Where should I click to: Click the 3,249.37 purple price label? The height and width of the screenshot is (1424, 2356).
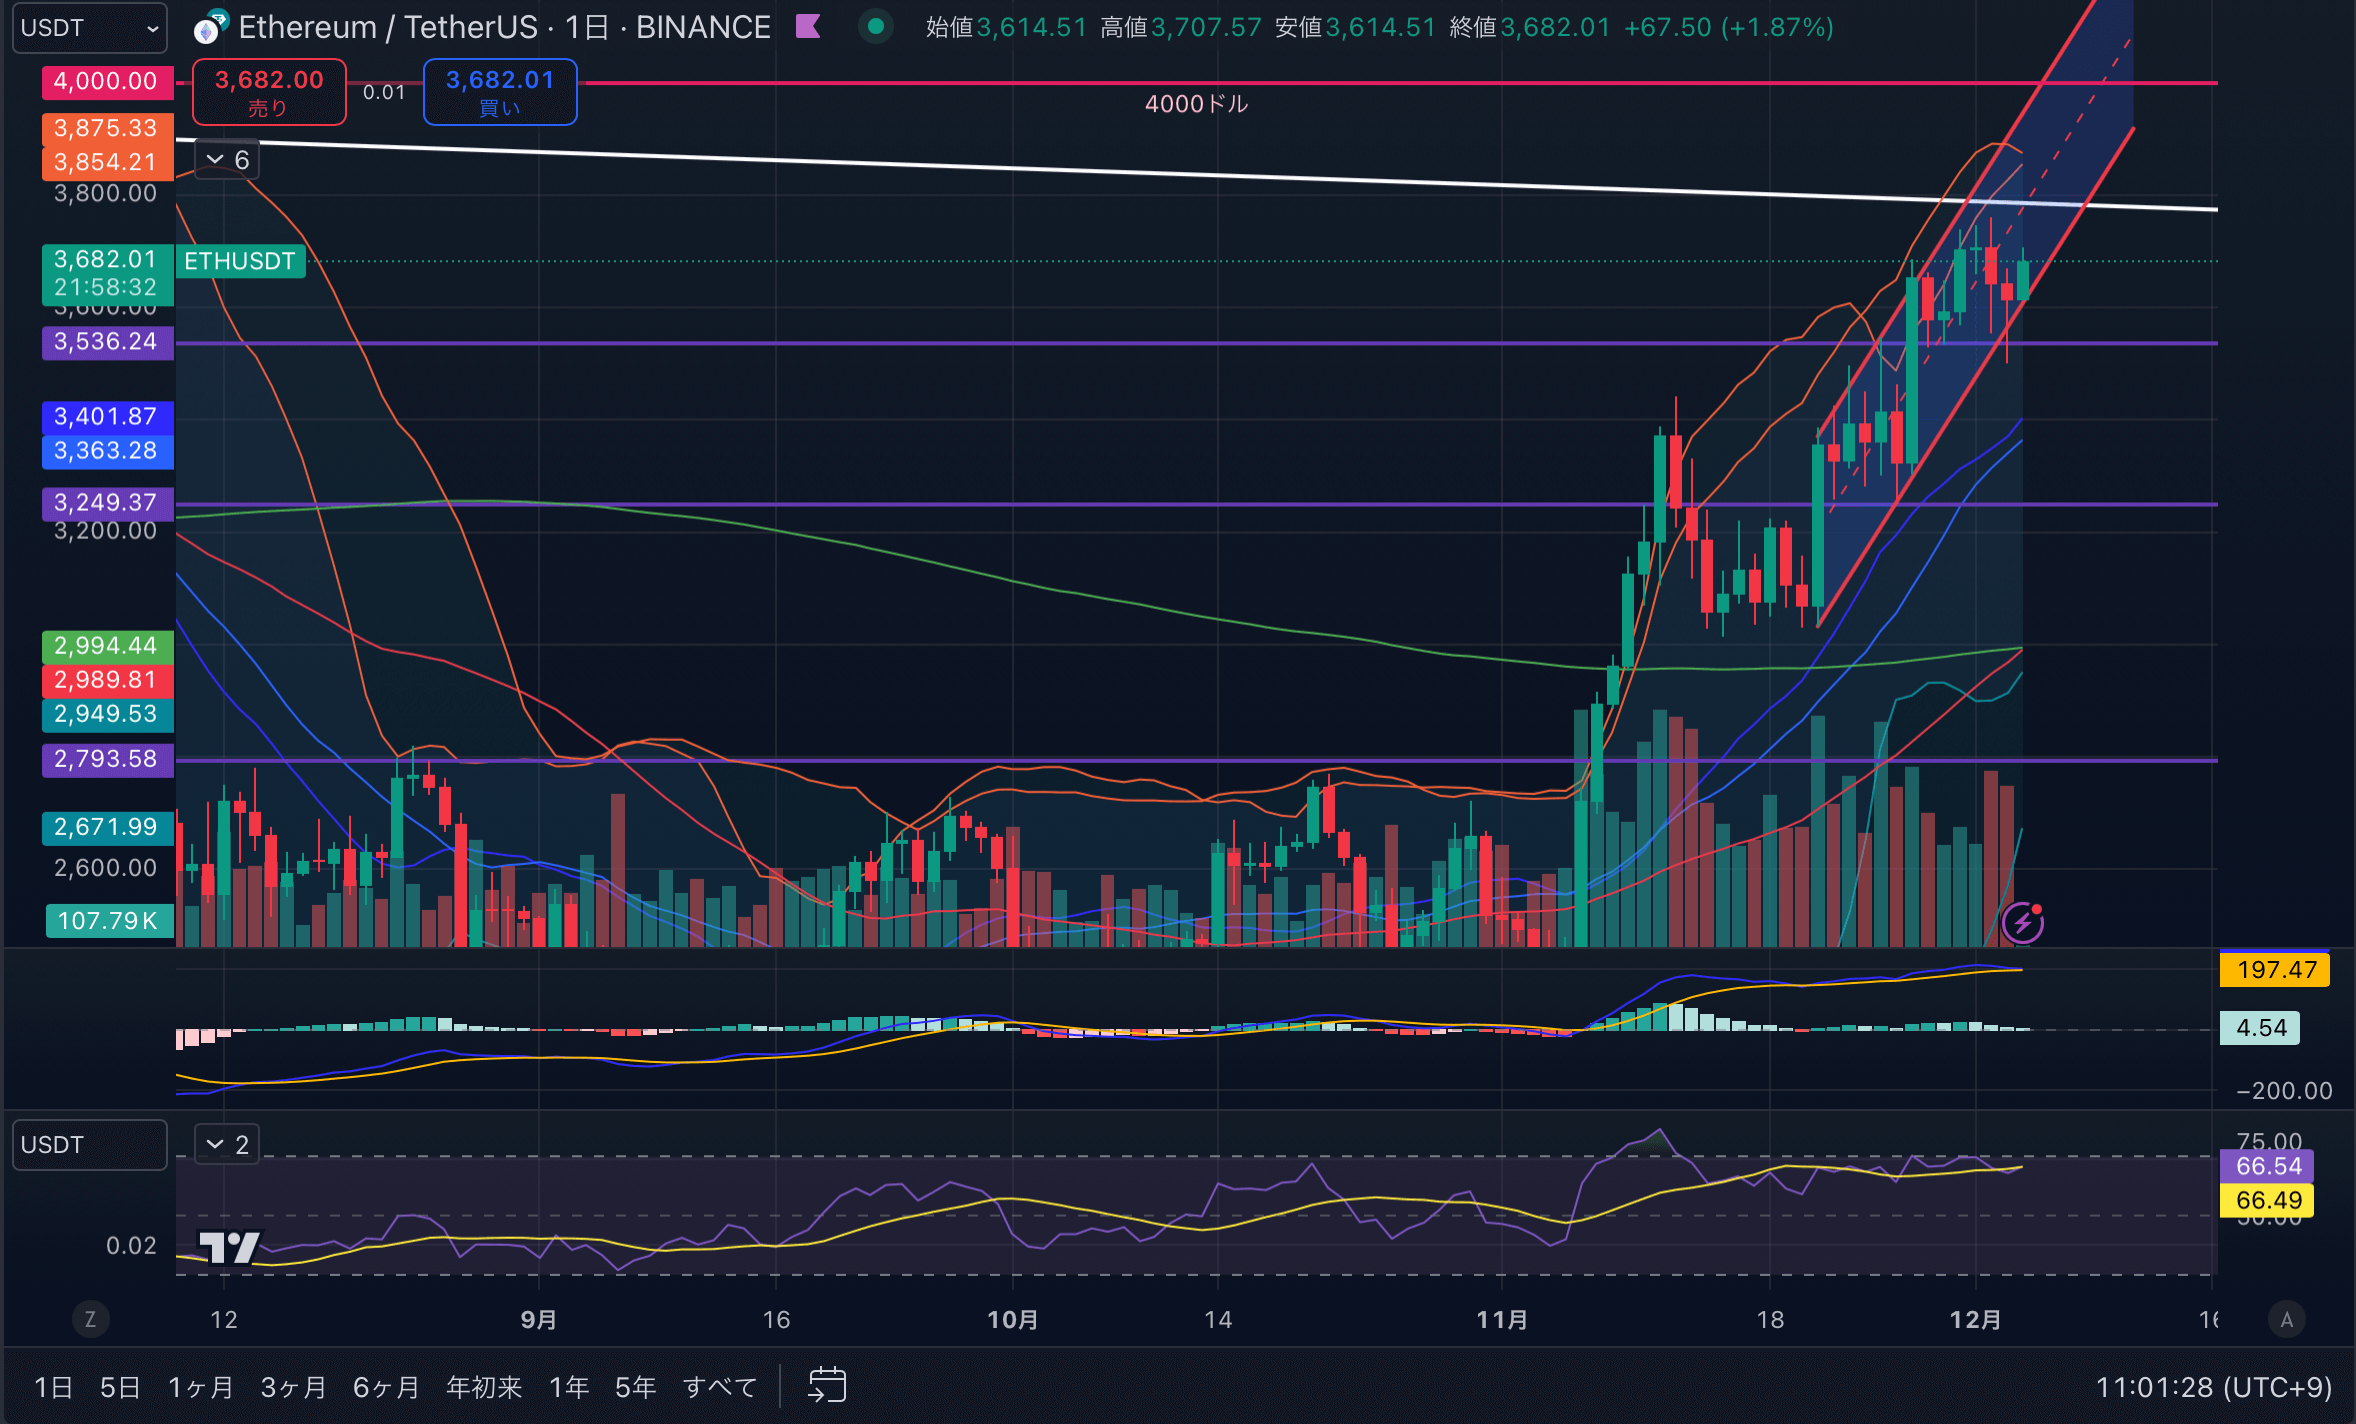click(x=107, y=503)
